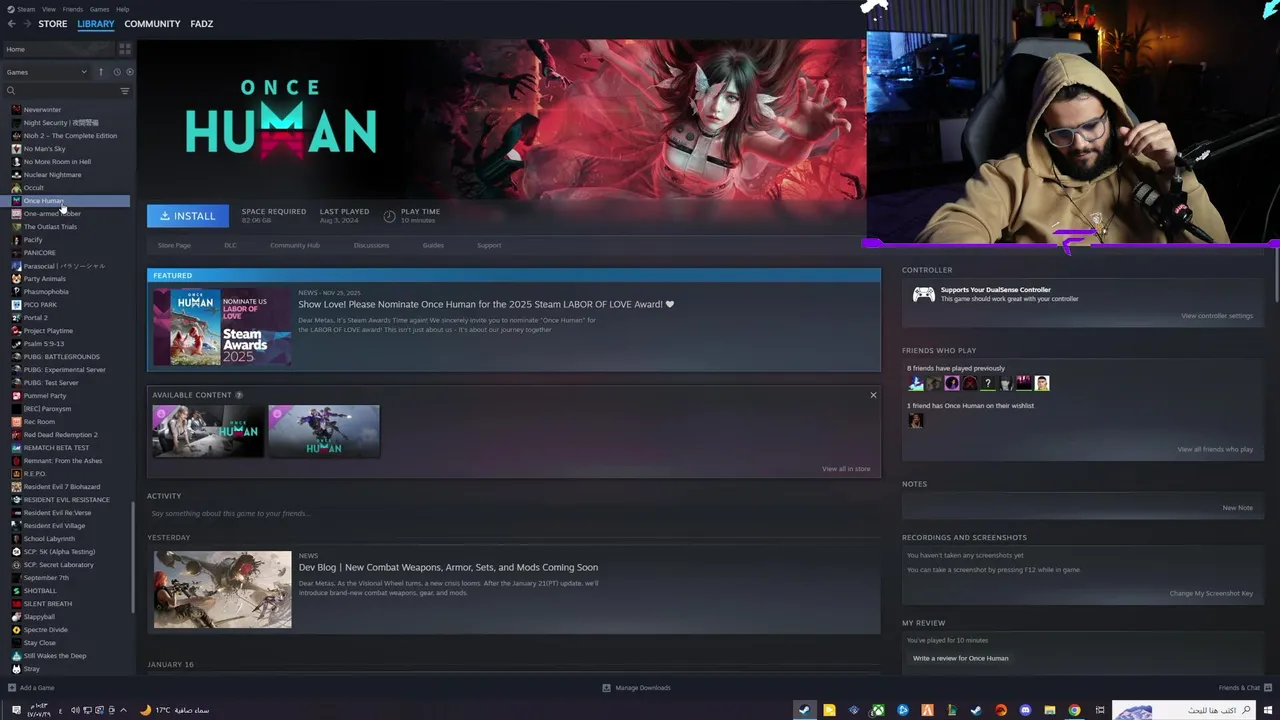This screenshot has height=720, width=1280.
Task: Open the Home library button
Action: point(58,49)
